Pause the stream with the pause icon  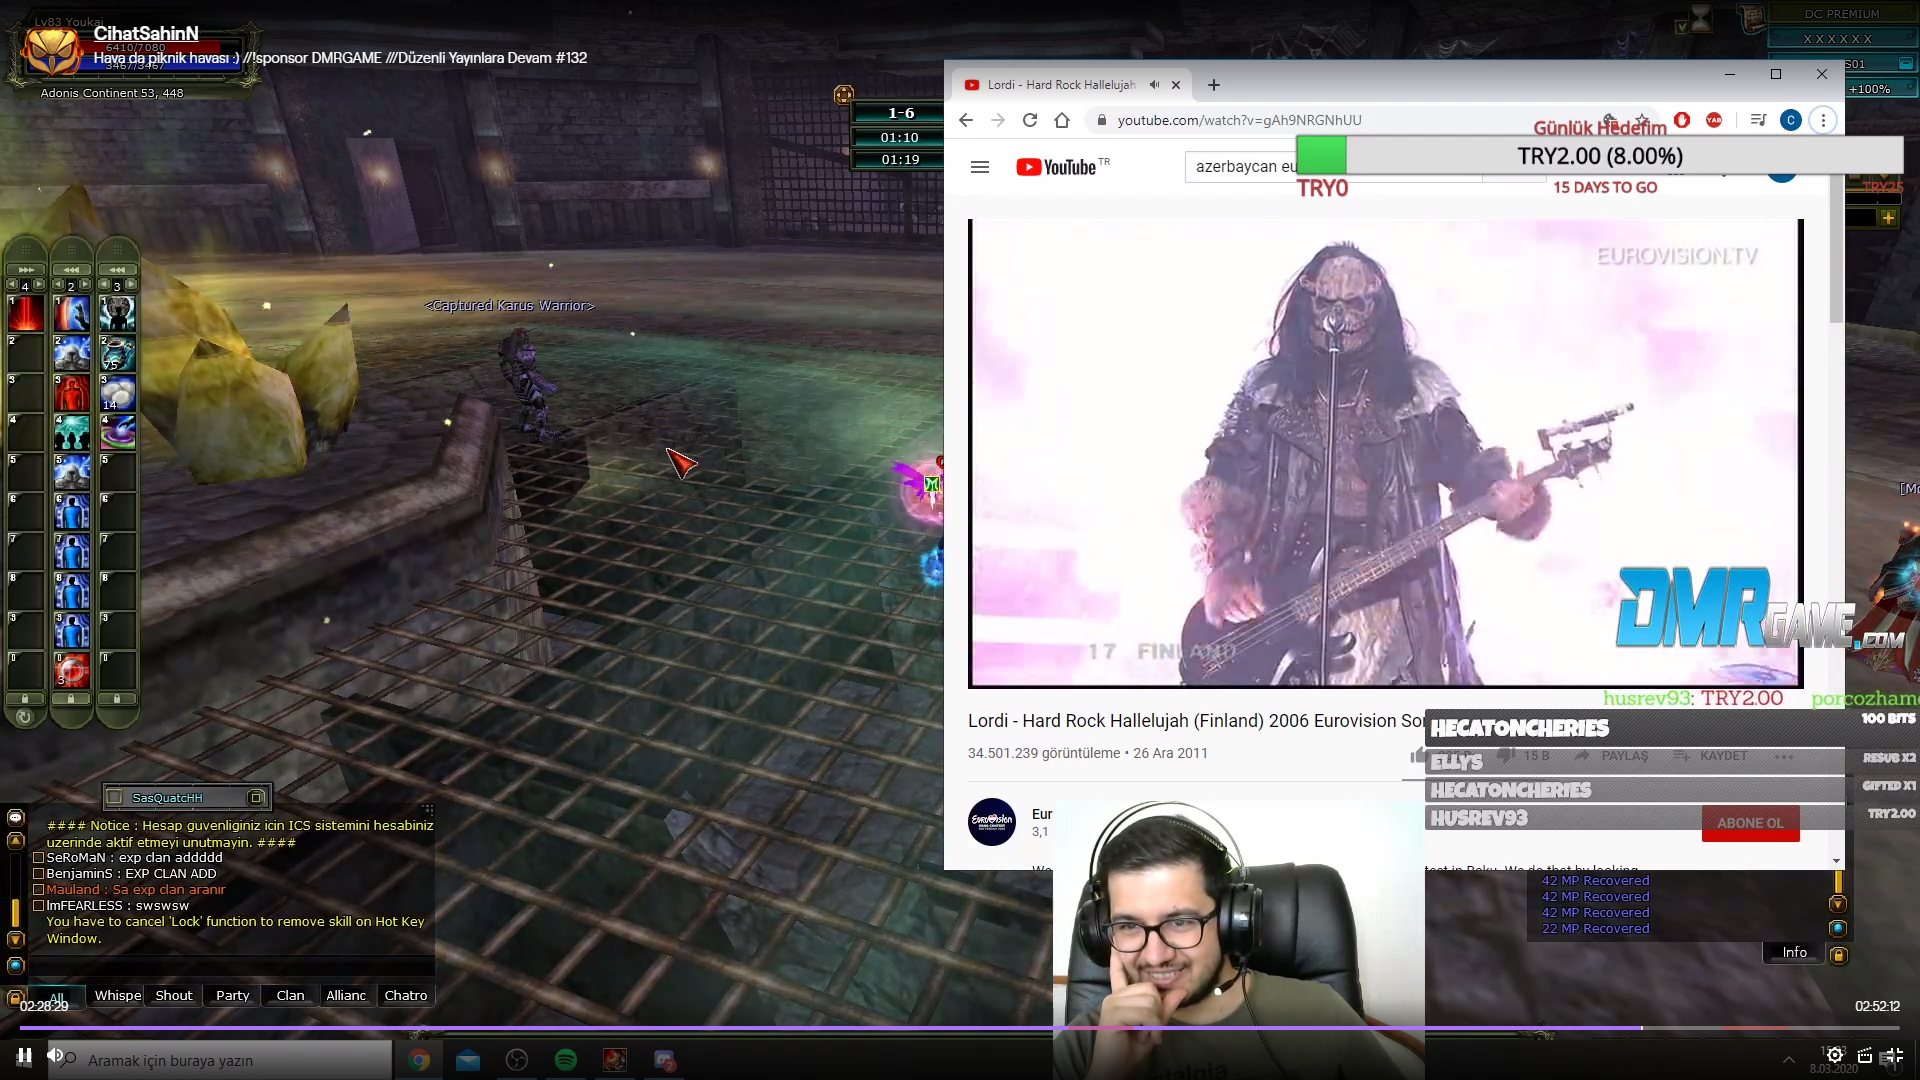point(24,1055)
